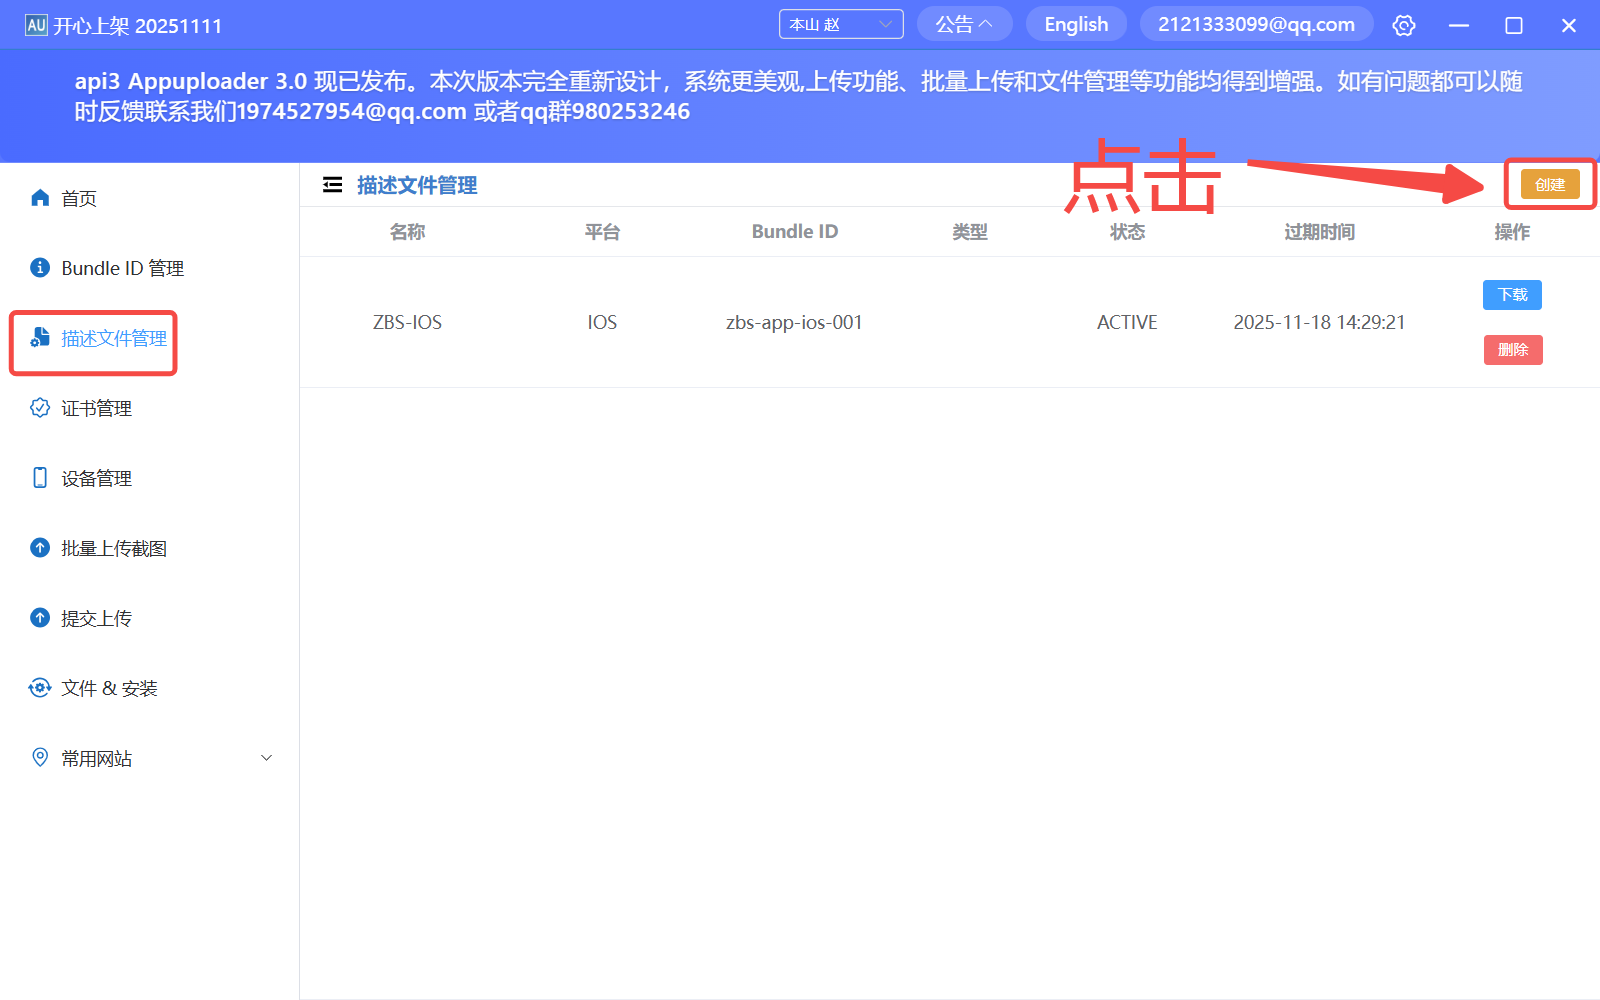Screen dimensions: 1600x1000
Task: Select the 设备管理 device icon
Action: point(39,477)
